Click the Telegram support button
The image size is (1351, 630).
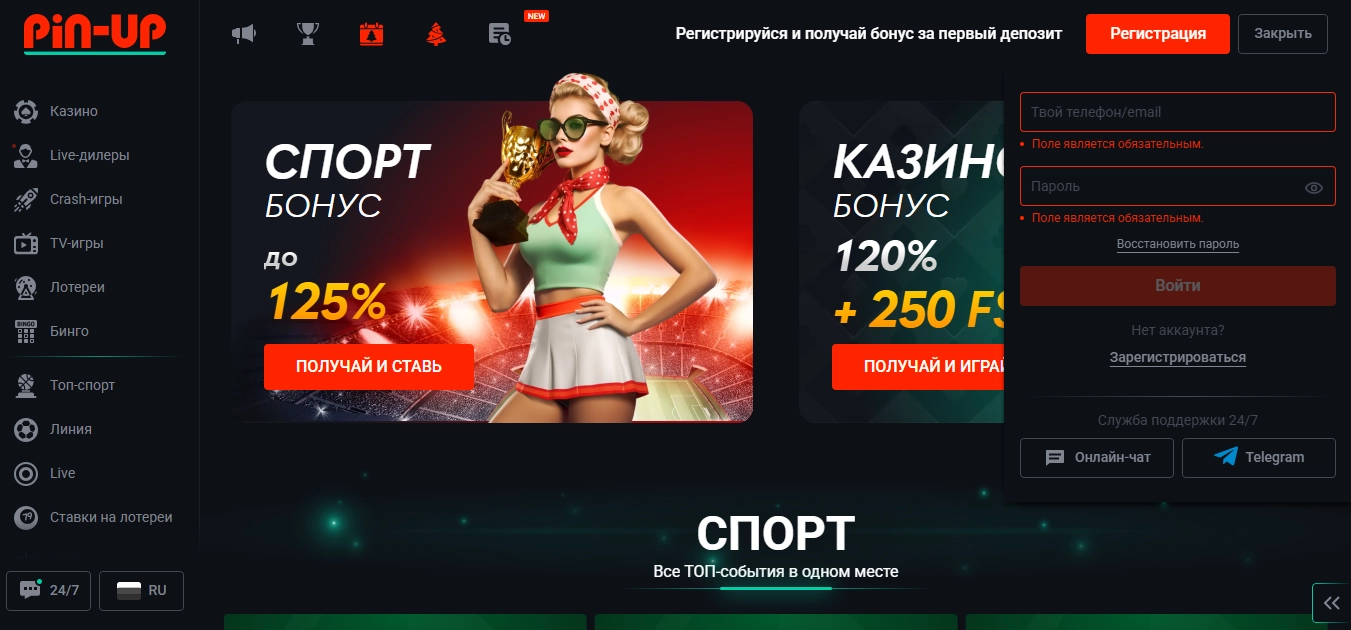click(1258, 457)
